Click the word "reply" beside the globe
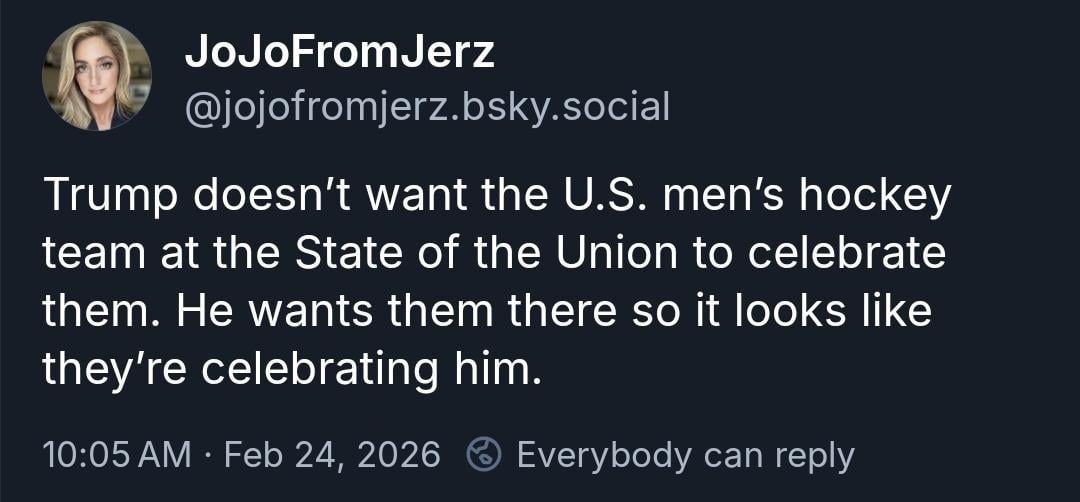The height and width of the screenshot is (502, 1080). click(x=806, y=455)
